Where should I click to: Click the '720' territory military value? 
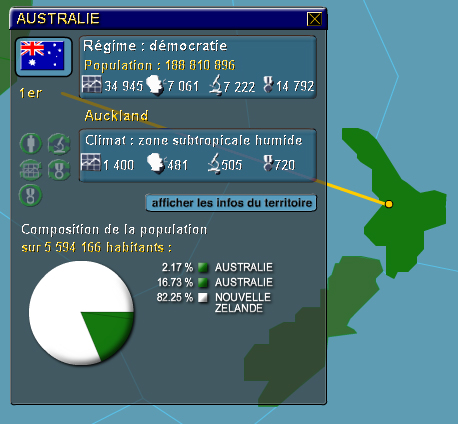pyautogui.click(x=285, y=165)
